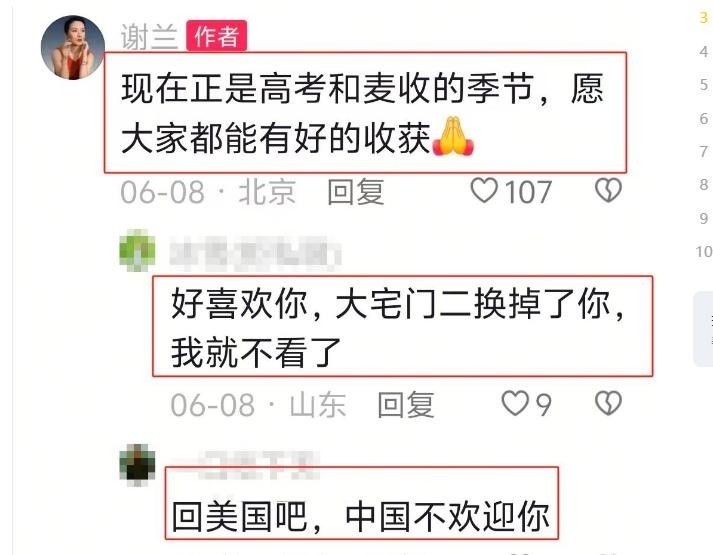Click the red 作者 author badge
The image size is (713, 555).
[216, 36]
